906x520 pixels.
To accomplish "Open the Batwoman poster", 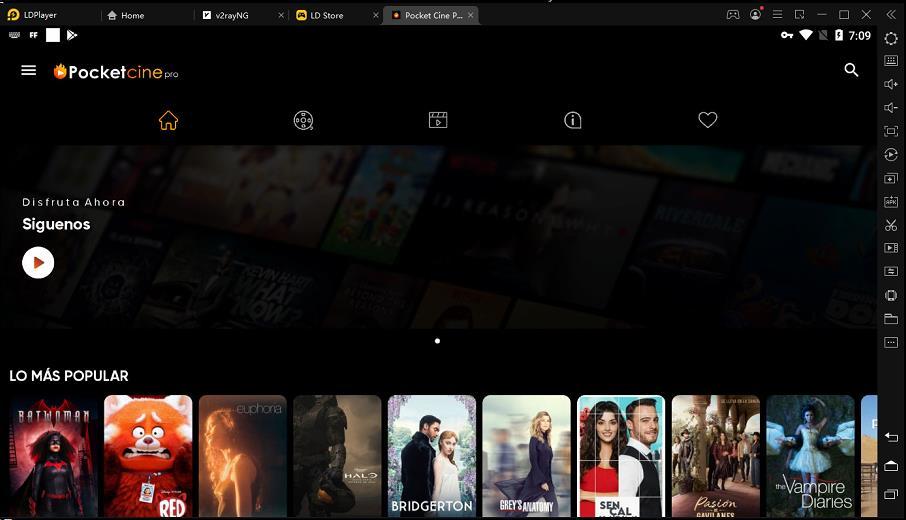I will (x=53, y=456).
